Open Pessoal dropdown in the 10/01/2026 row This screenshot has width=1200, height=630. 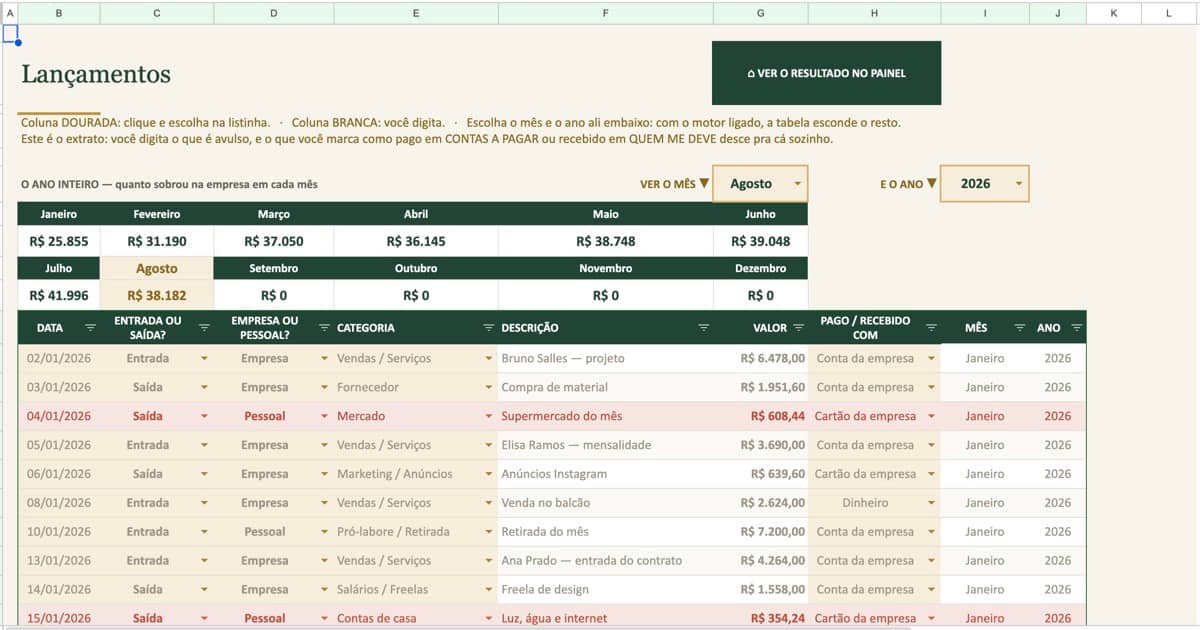pos(324,532)
